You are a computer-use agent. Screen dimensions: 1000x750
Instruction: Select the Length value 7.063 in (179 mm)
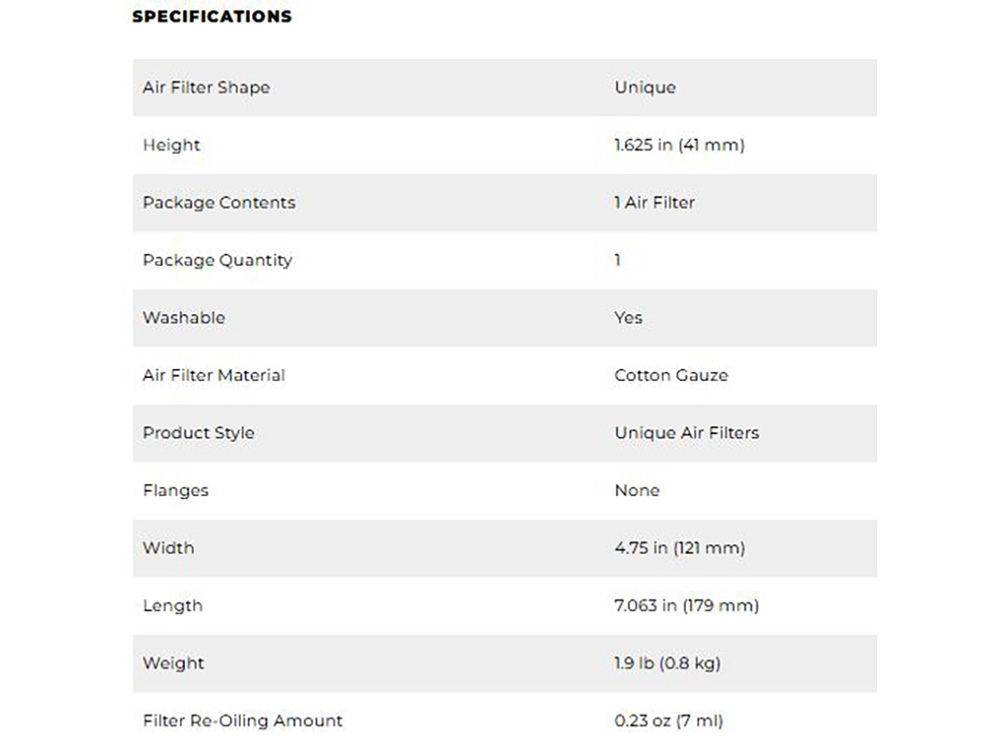click(x=686, y=605)
